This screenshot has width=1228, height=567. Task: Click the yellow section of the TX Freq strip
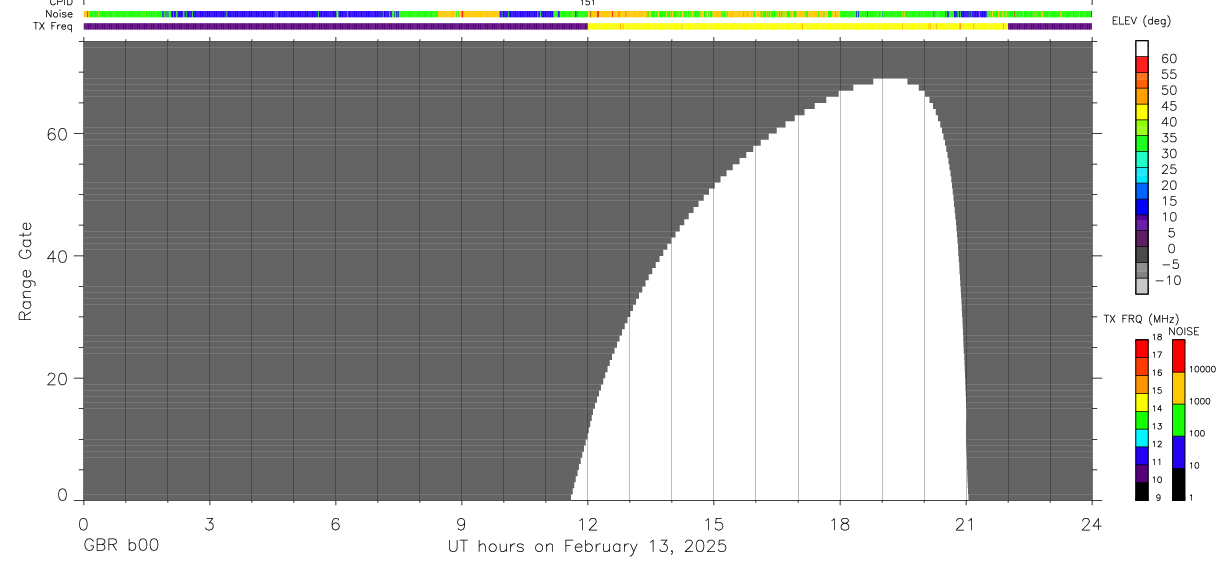pyautogui.click(x=797, y=27)
